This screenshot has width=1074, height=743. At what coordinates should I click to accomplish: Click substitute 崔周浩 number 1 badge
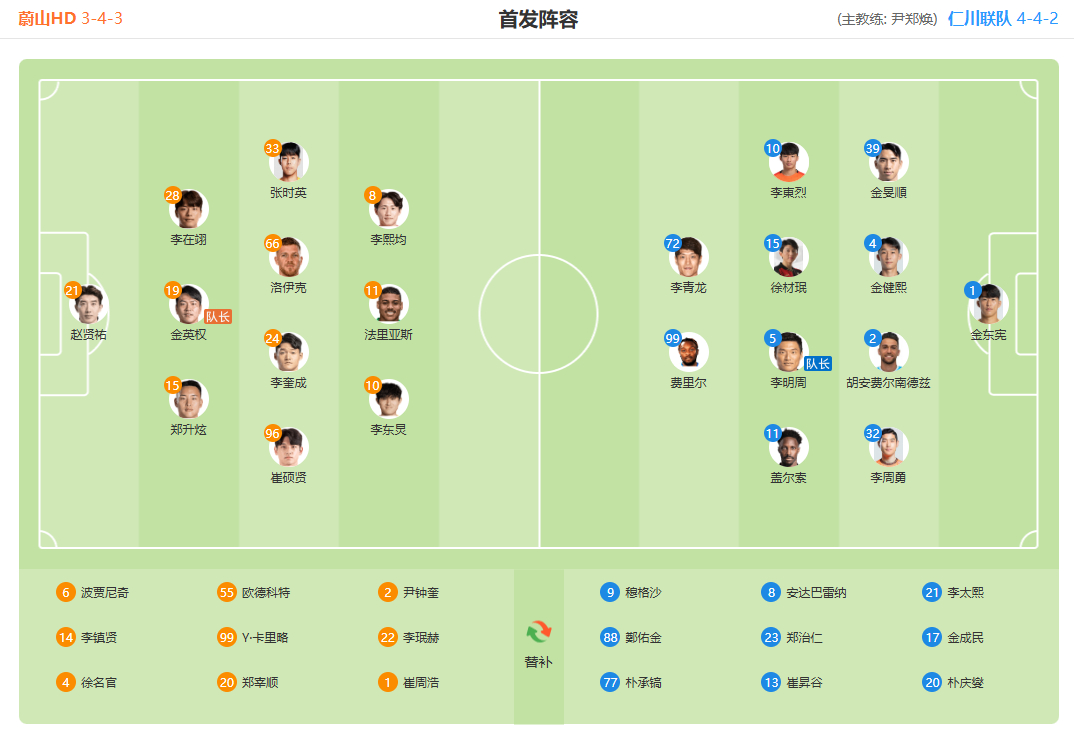click(388, 682)
